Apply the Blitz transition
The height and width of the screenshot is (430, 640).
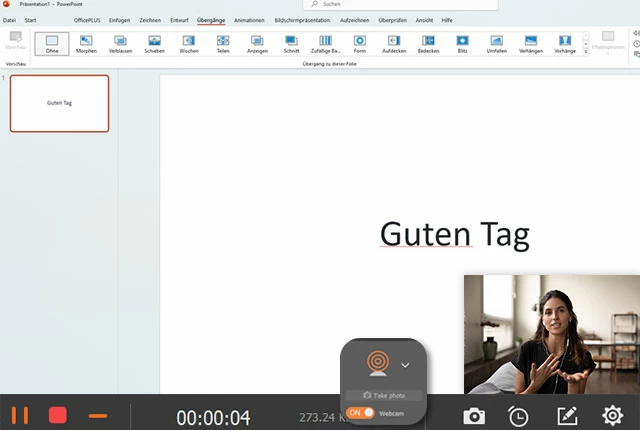pos(462,44)
